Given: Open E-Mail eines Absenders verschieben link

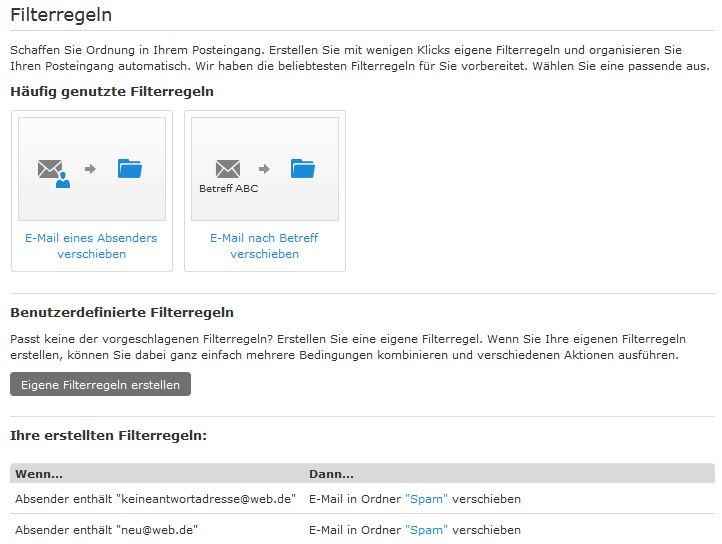Looking at the screenshot, I should pyautogui.click(x=91, y=246).
